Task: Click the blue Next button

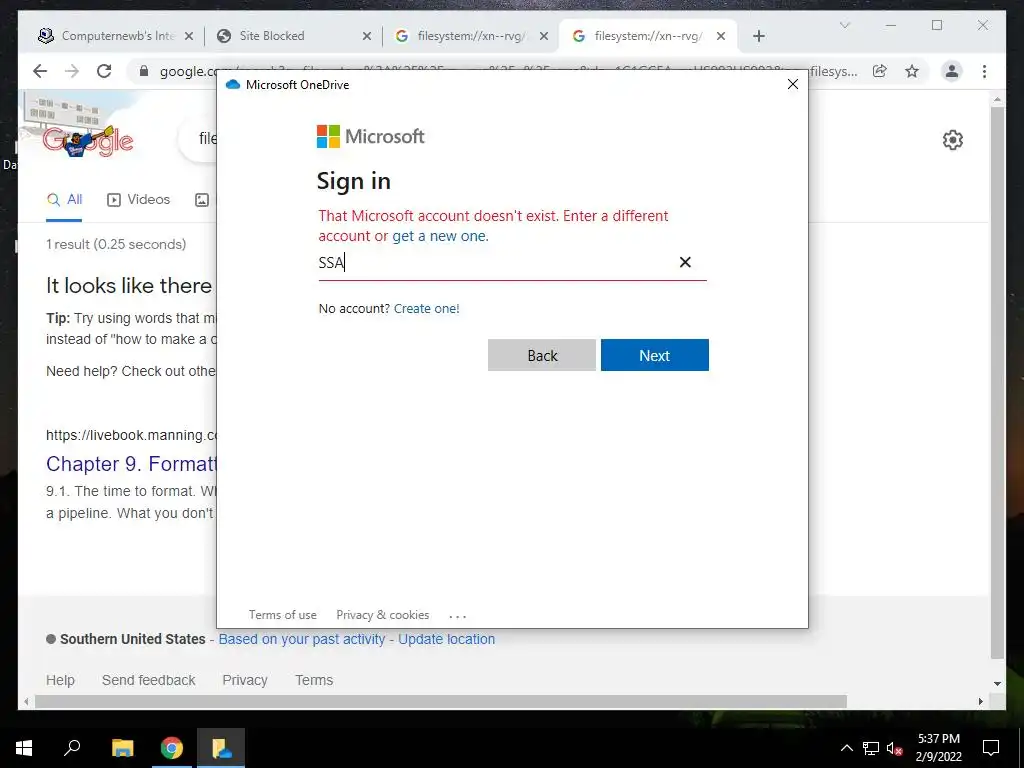Action: 654,355
